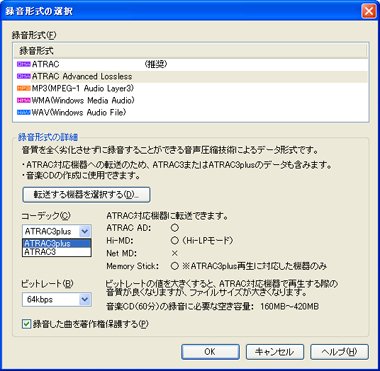Confirm with the OK button
Screen dimensions: 380x371
[210, 352]
